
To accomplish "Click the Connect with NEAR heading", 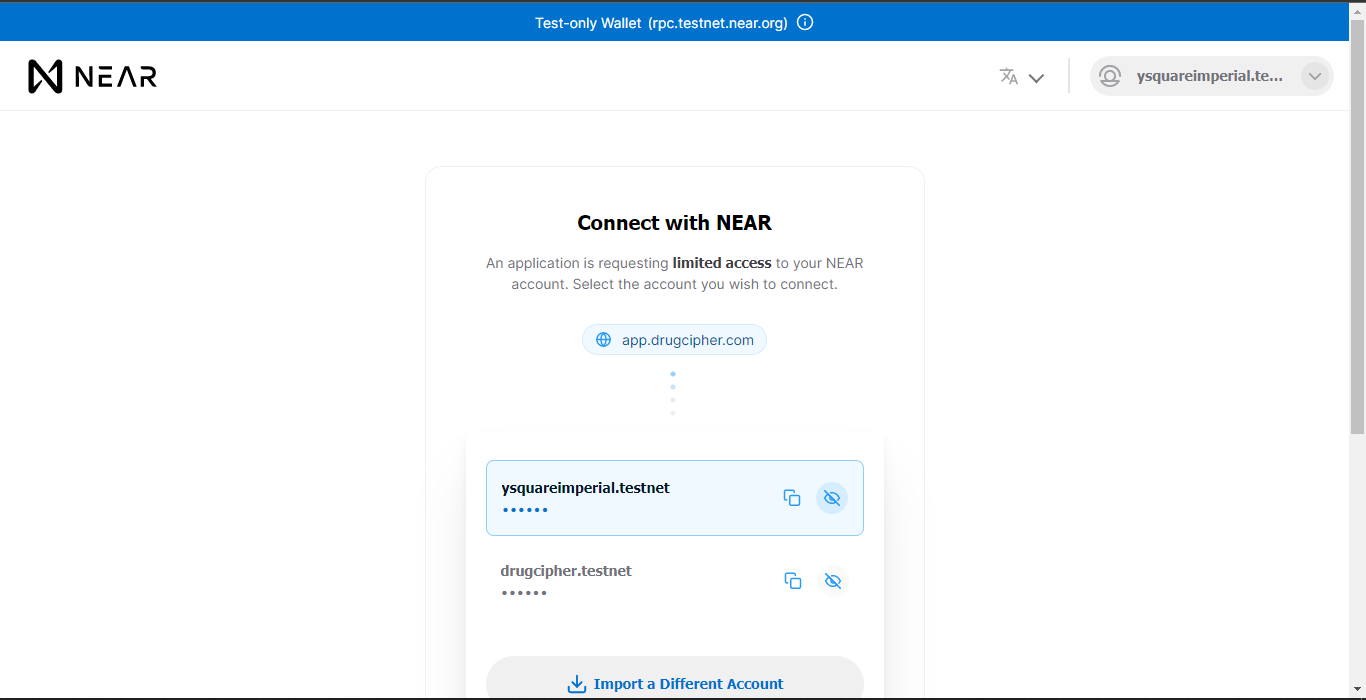I will (675, 223).
